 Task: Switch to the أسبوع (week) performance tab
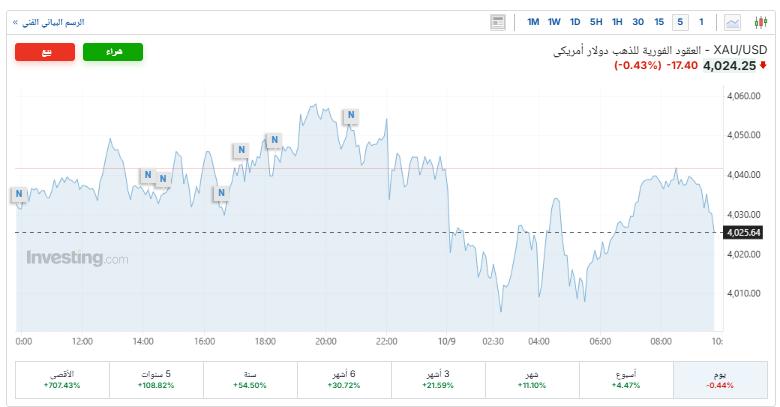click(626, 379)
